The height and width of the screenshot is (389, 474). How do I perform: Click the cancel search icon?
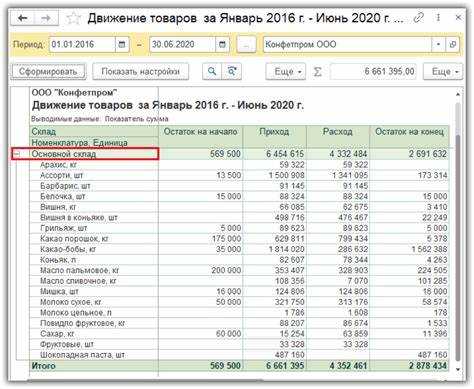coord(232,71)
